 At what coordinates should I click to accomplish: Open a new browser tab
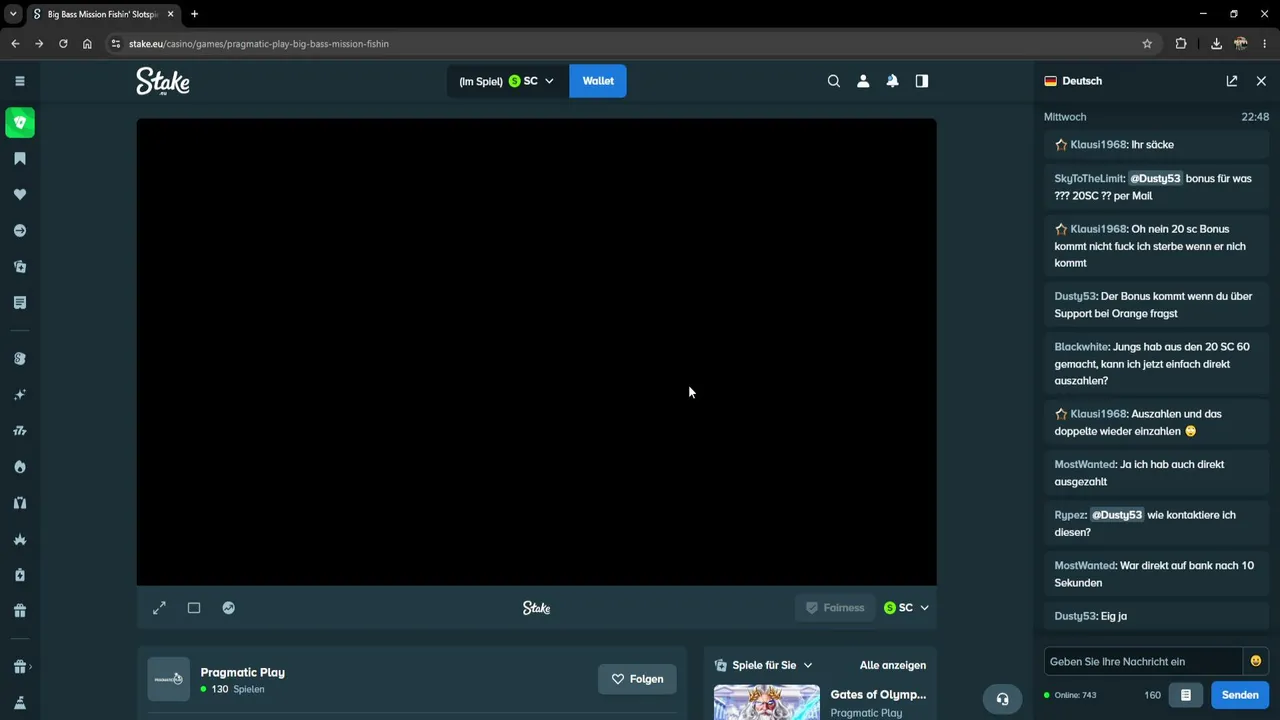(x=194, y=14)
